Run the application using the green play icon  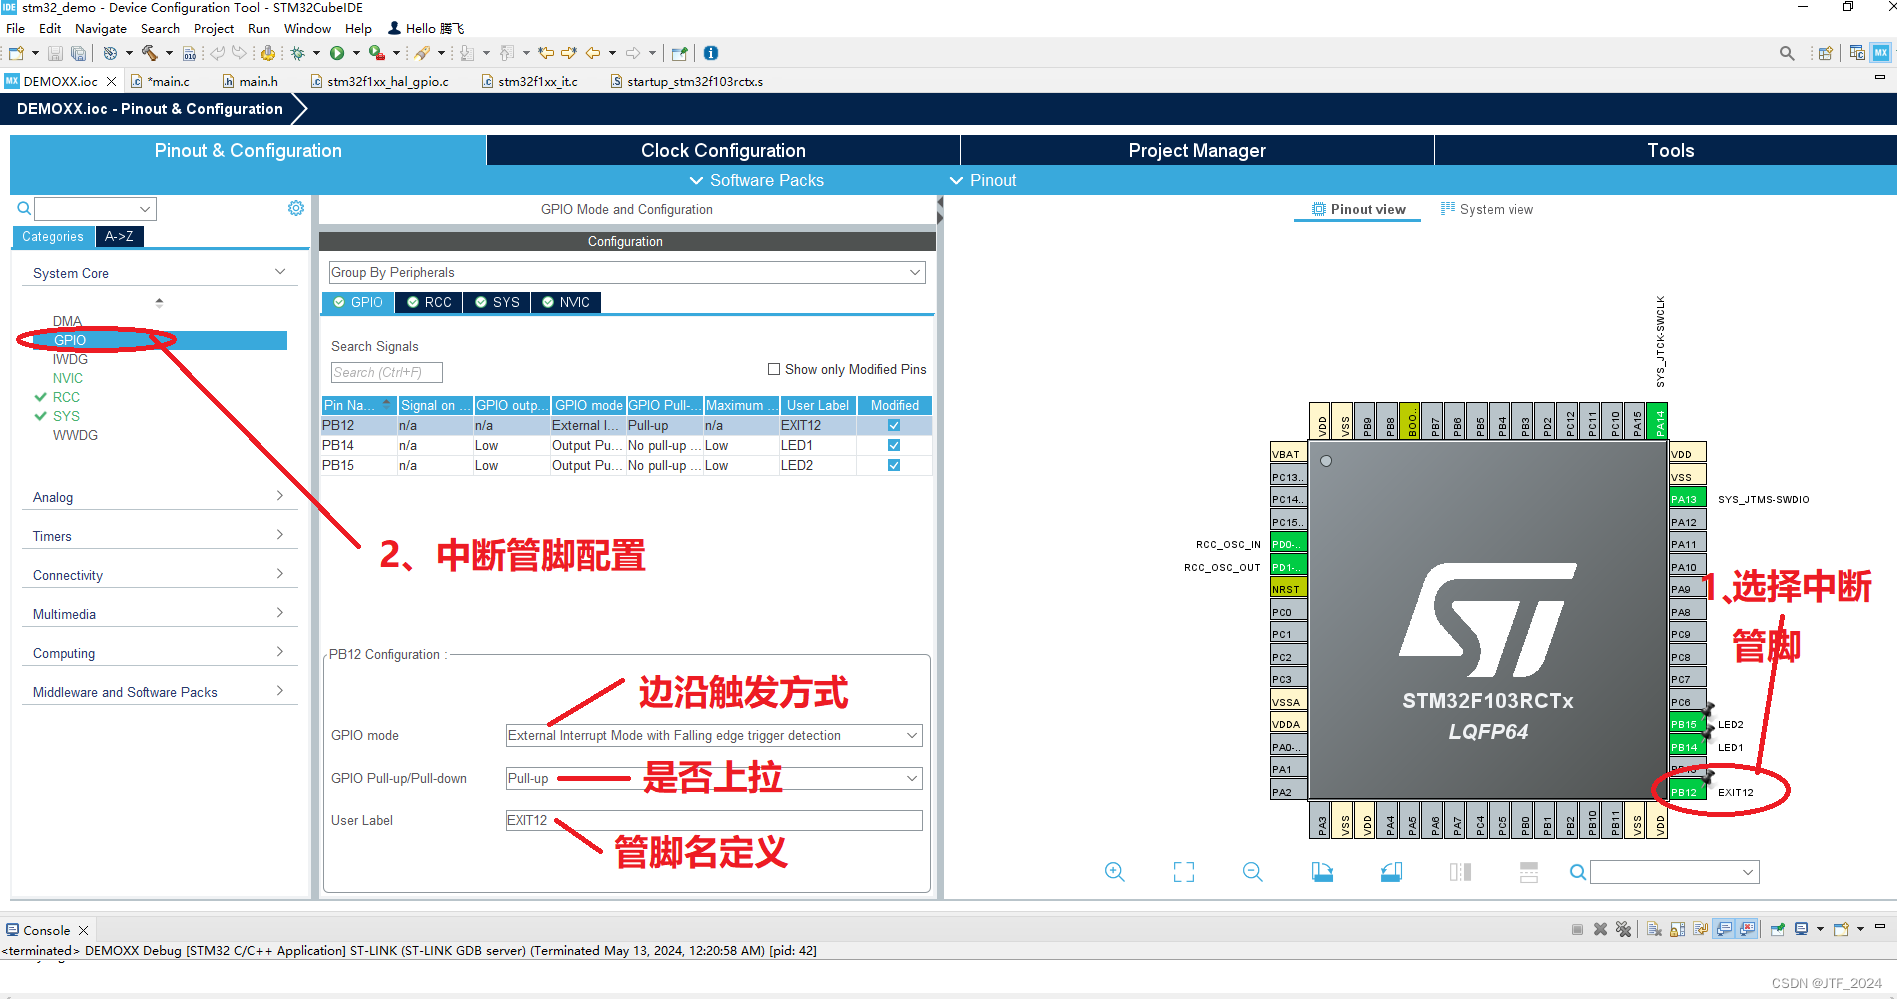click(x=339, y=53)
